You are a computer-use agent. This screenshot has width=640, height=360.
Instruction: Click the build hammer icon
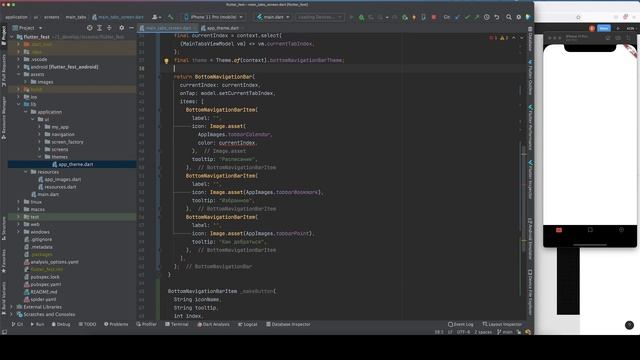tap(170, 17)
